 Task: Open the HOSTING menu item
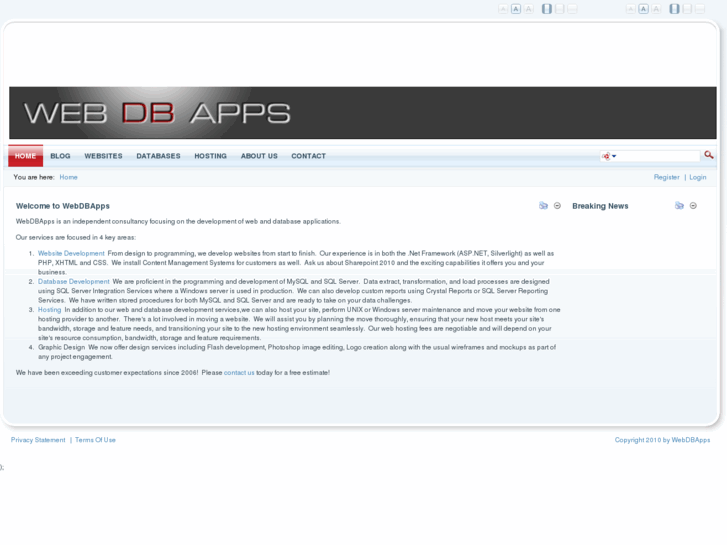(210, 156)
